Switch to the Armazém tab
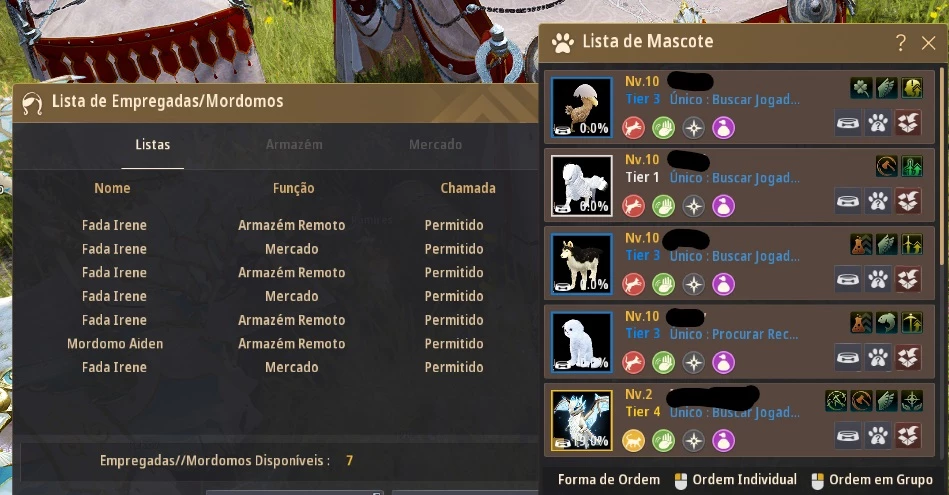 coord(294,145)
